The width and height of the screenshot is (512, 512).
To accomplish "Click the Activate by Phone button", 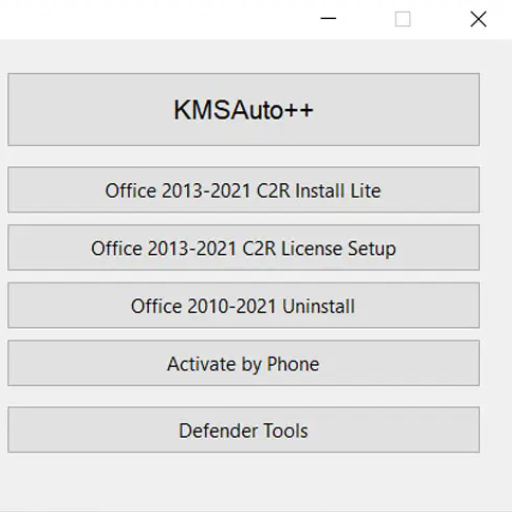I will 244,363.
